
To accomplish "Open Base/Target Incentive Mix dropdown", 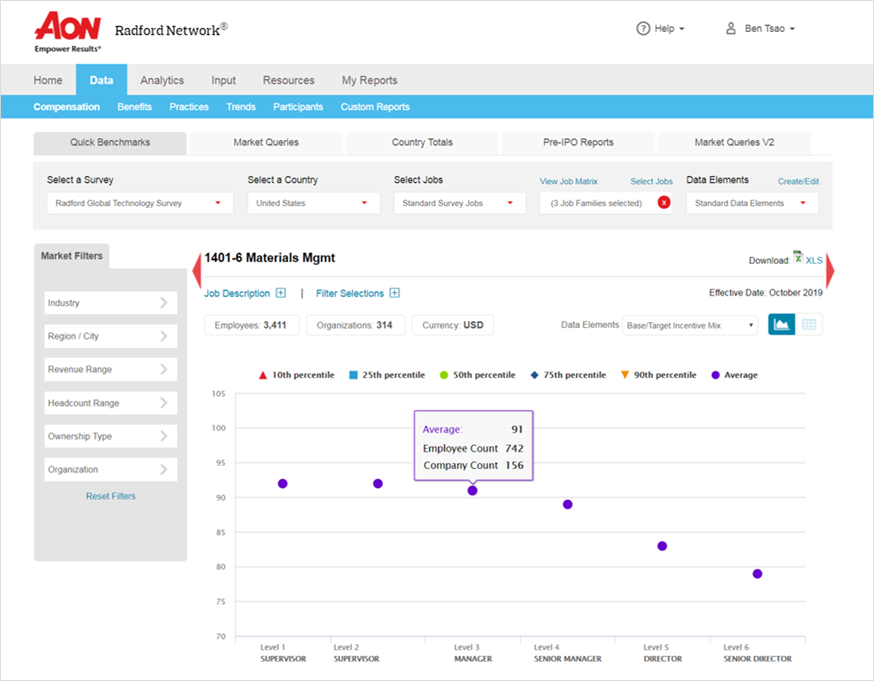I will 690,325.
